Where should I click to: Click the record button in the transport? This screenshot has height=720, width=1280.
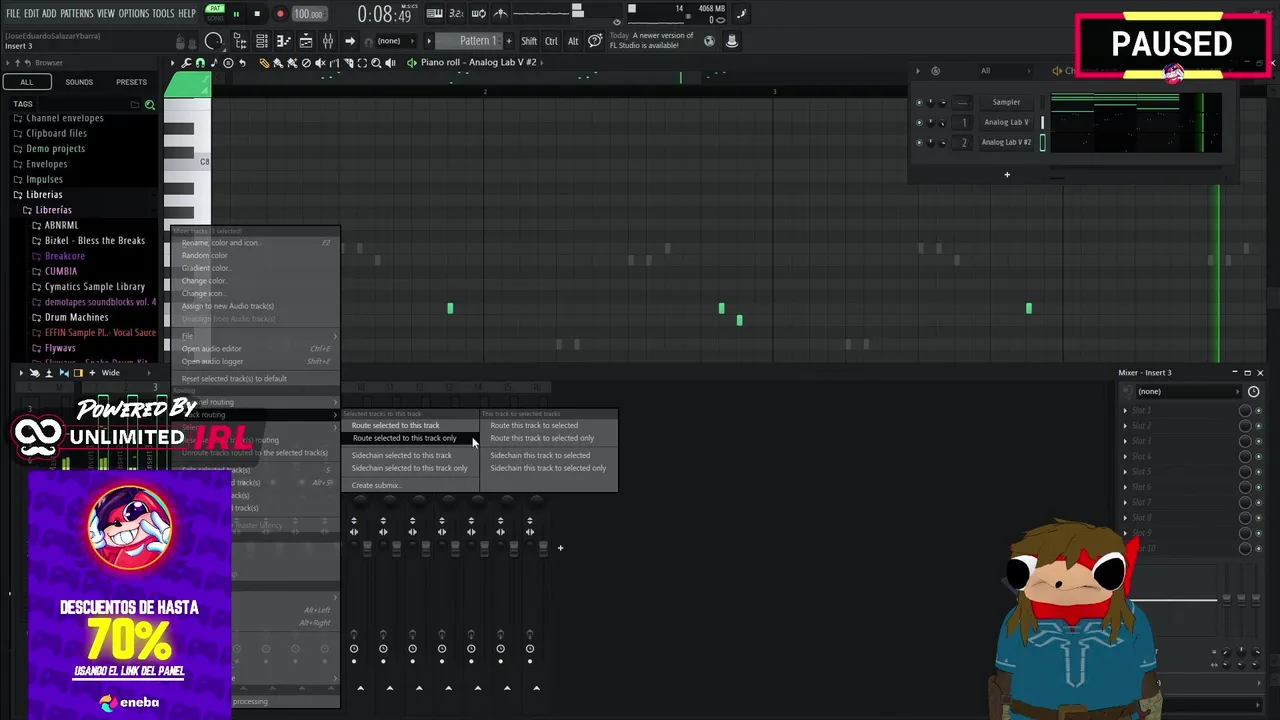pyautogui.click(x=279, y=14)
